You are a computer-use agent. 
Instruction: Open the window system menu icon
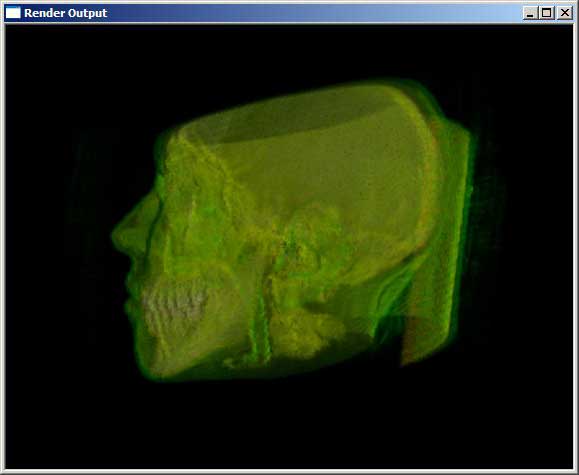pos(13,13)
